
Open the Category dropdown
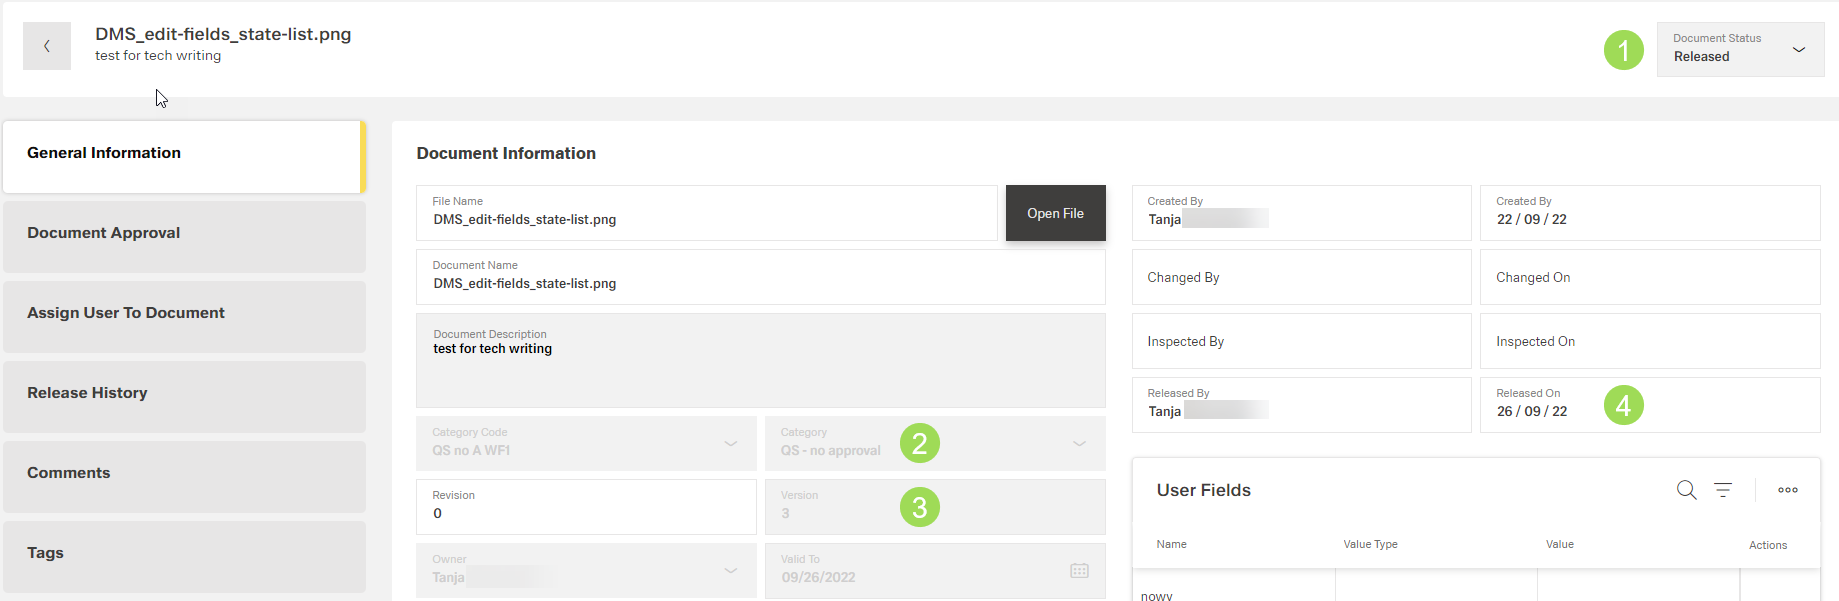(x=1079, y=443)
